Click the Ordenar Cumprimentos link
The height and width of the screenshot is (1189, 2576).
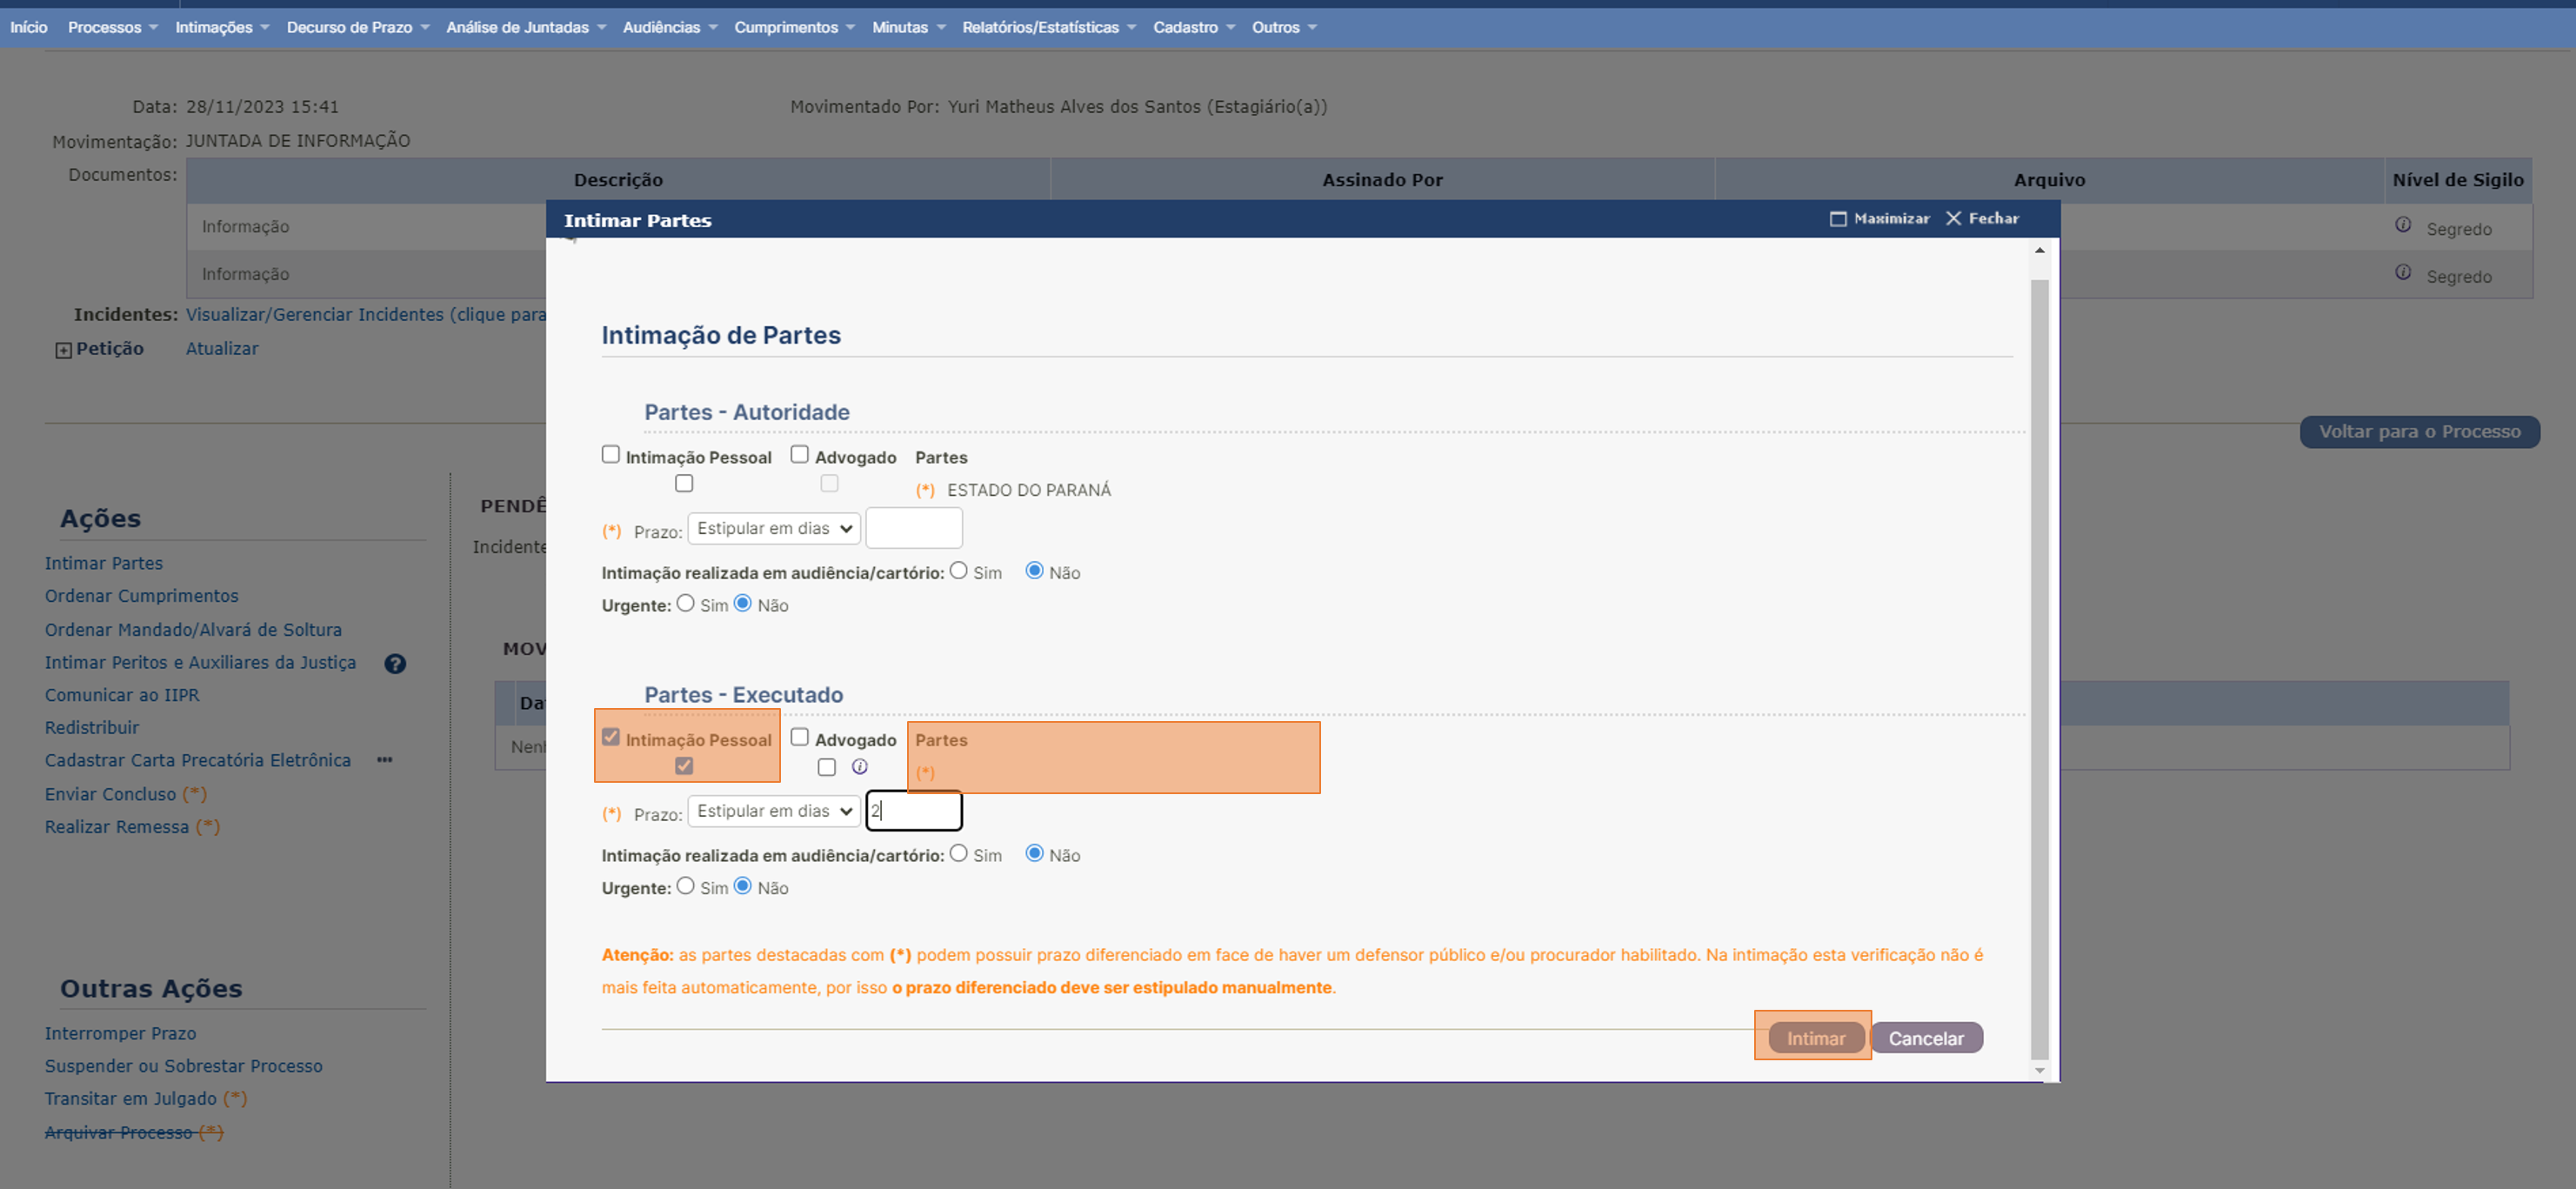142,596
